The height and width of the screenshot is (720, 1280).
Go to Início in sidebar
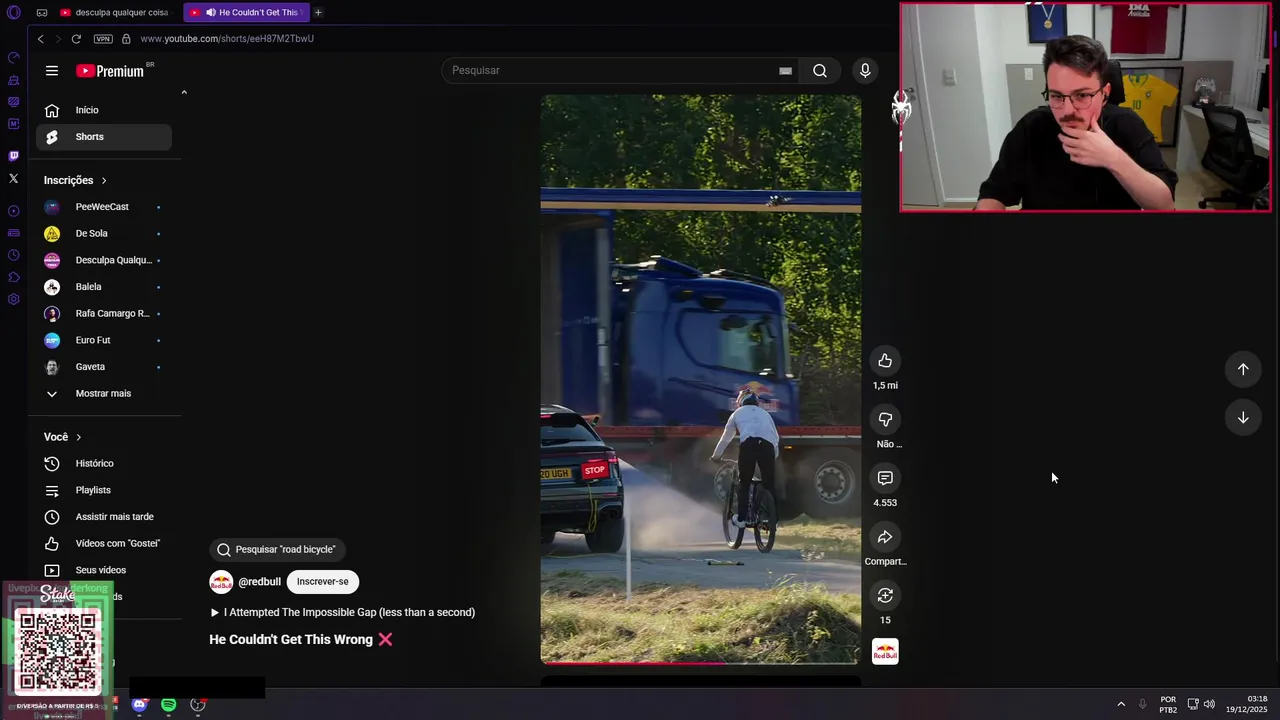[104, 110]
